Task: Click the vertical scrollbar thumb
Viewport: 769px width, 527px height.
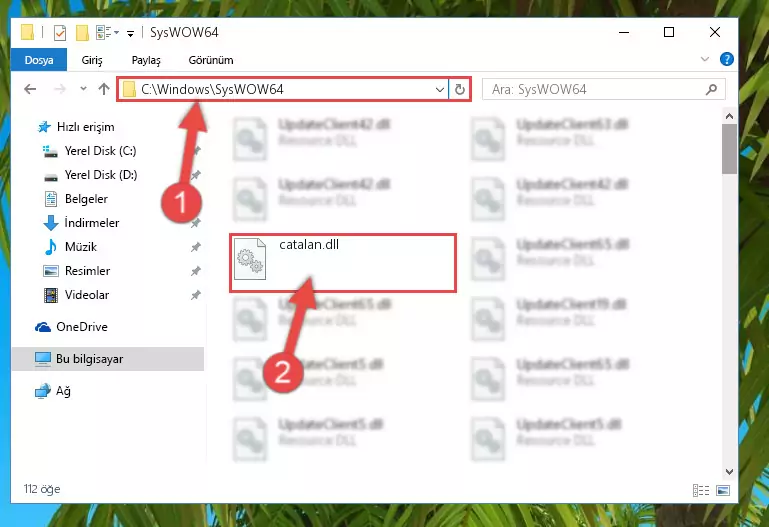Action: (729, 149)
